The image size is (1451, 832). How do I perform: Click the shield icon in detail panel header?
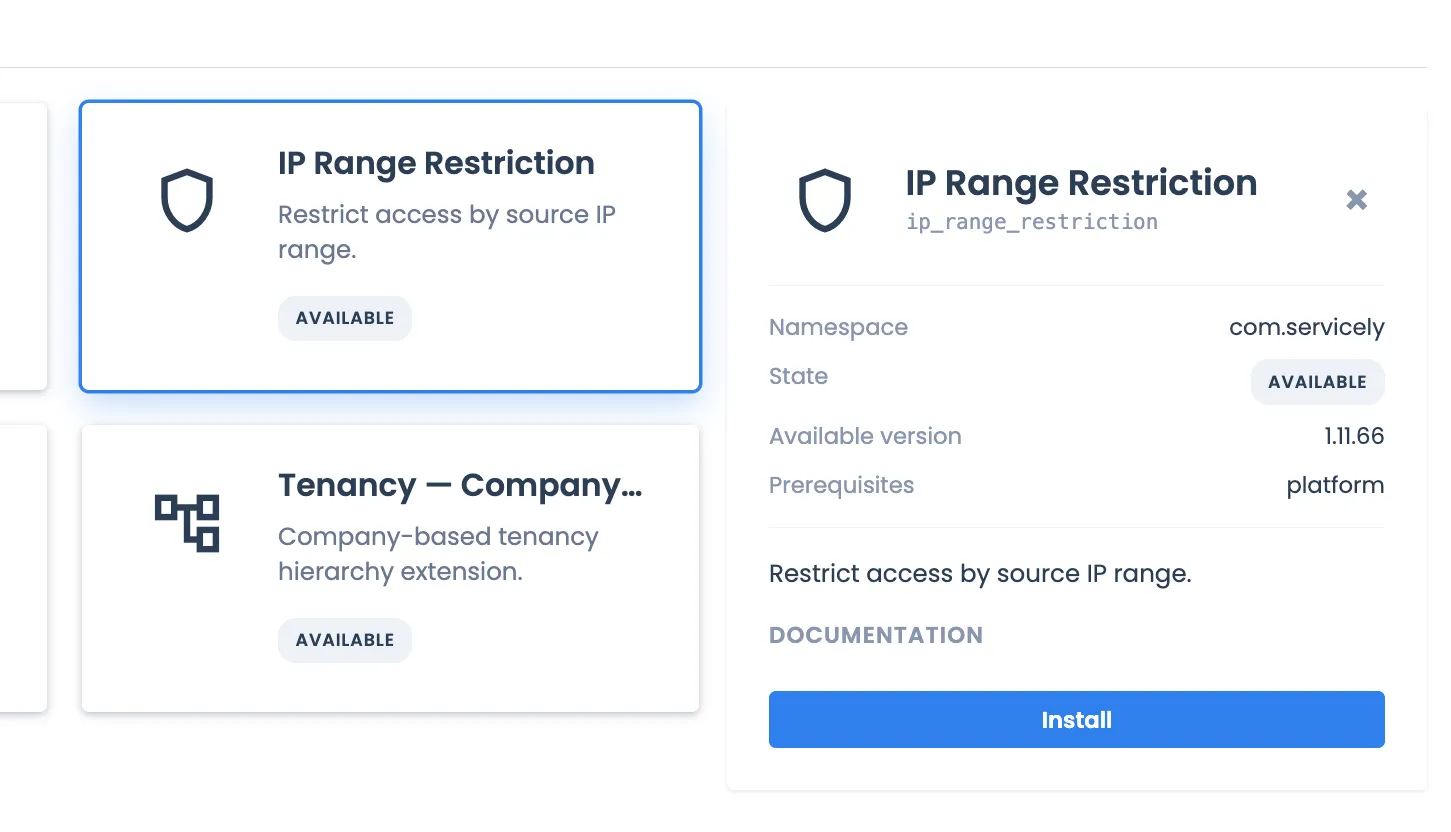coord(824,200)
